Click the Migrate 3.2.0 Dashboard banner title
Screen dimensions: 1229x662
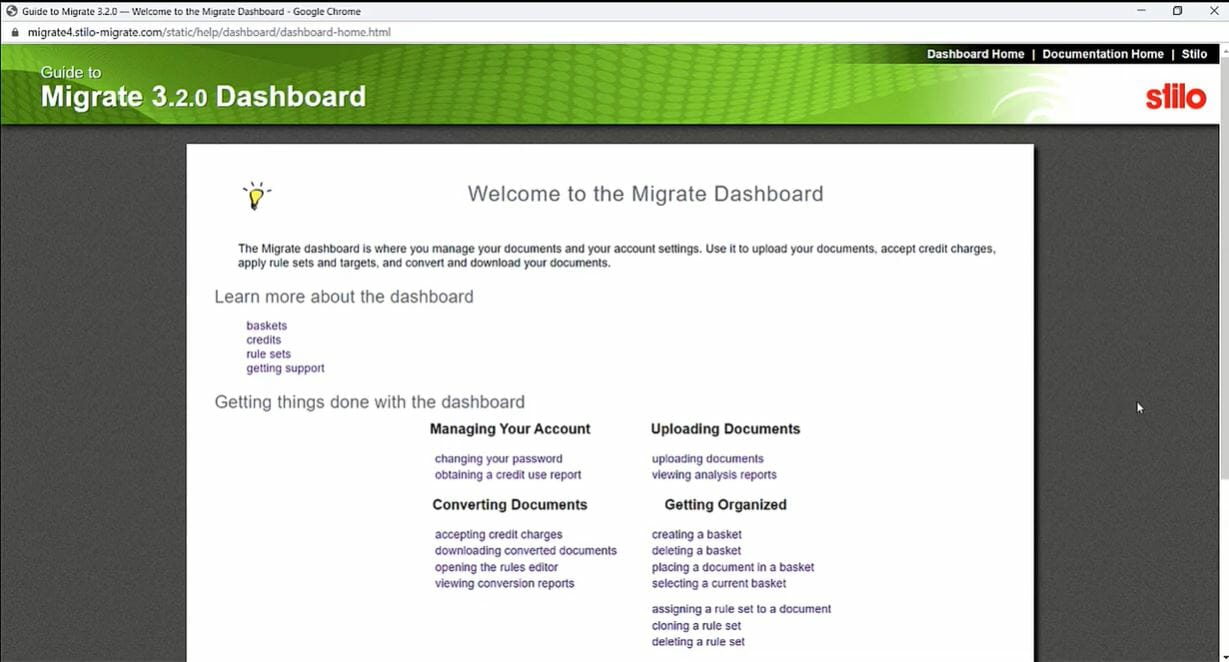(203, 96)
